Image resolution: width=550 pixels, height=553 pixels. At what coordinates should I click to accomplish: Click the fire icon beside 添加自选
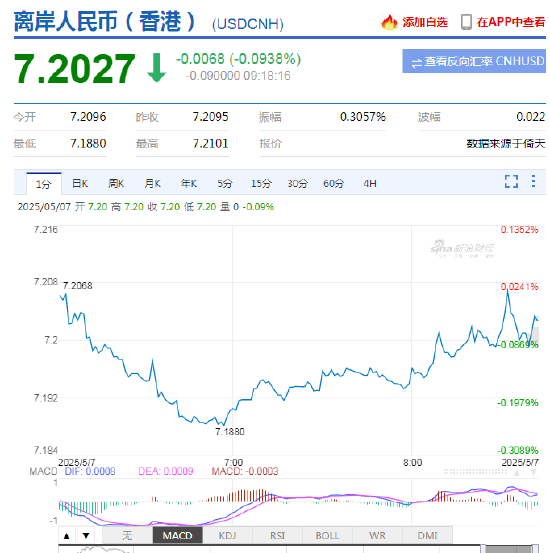click(389, 22)
